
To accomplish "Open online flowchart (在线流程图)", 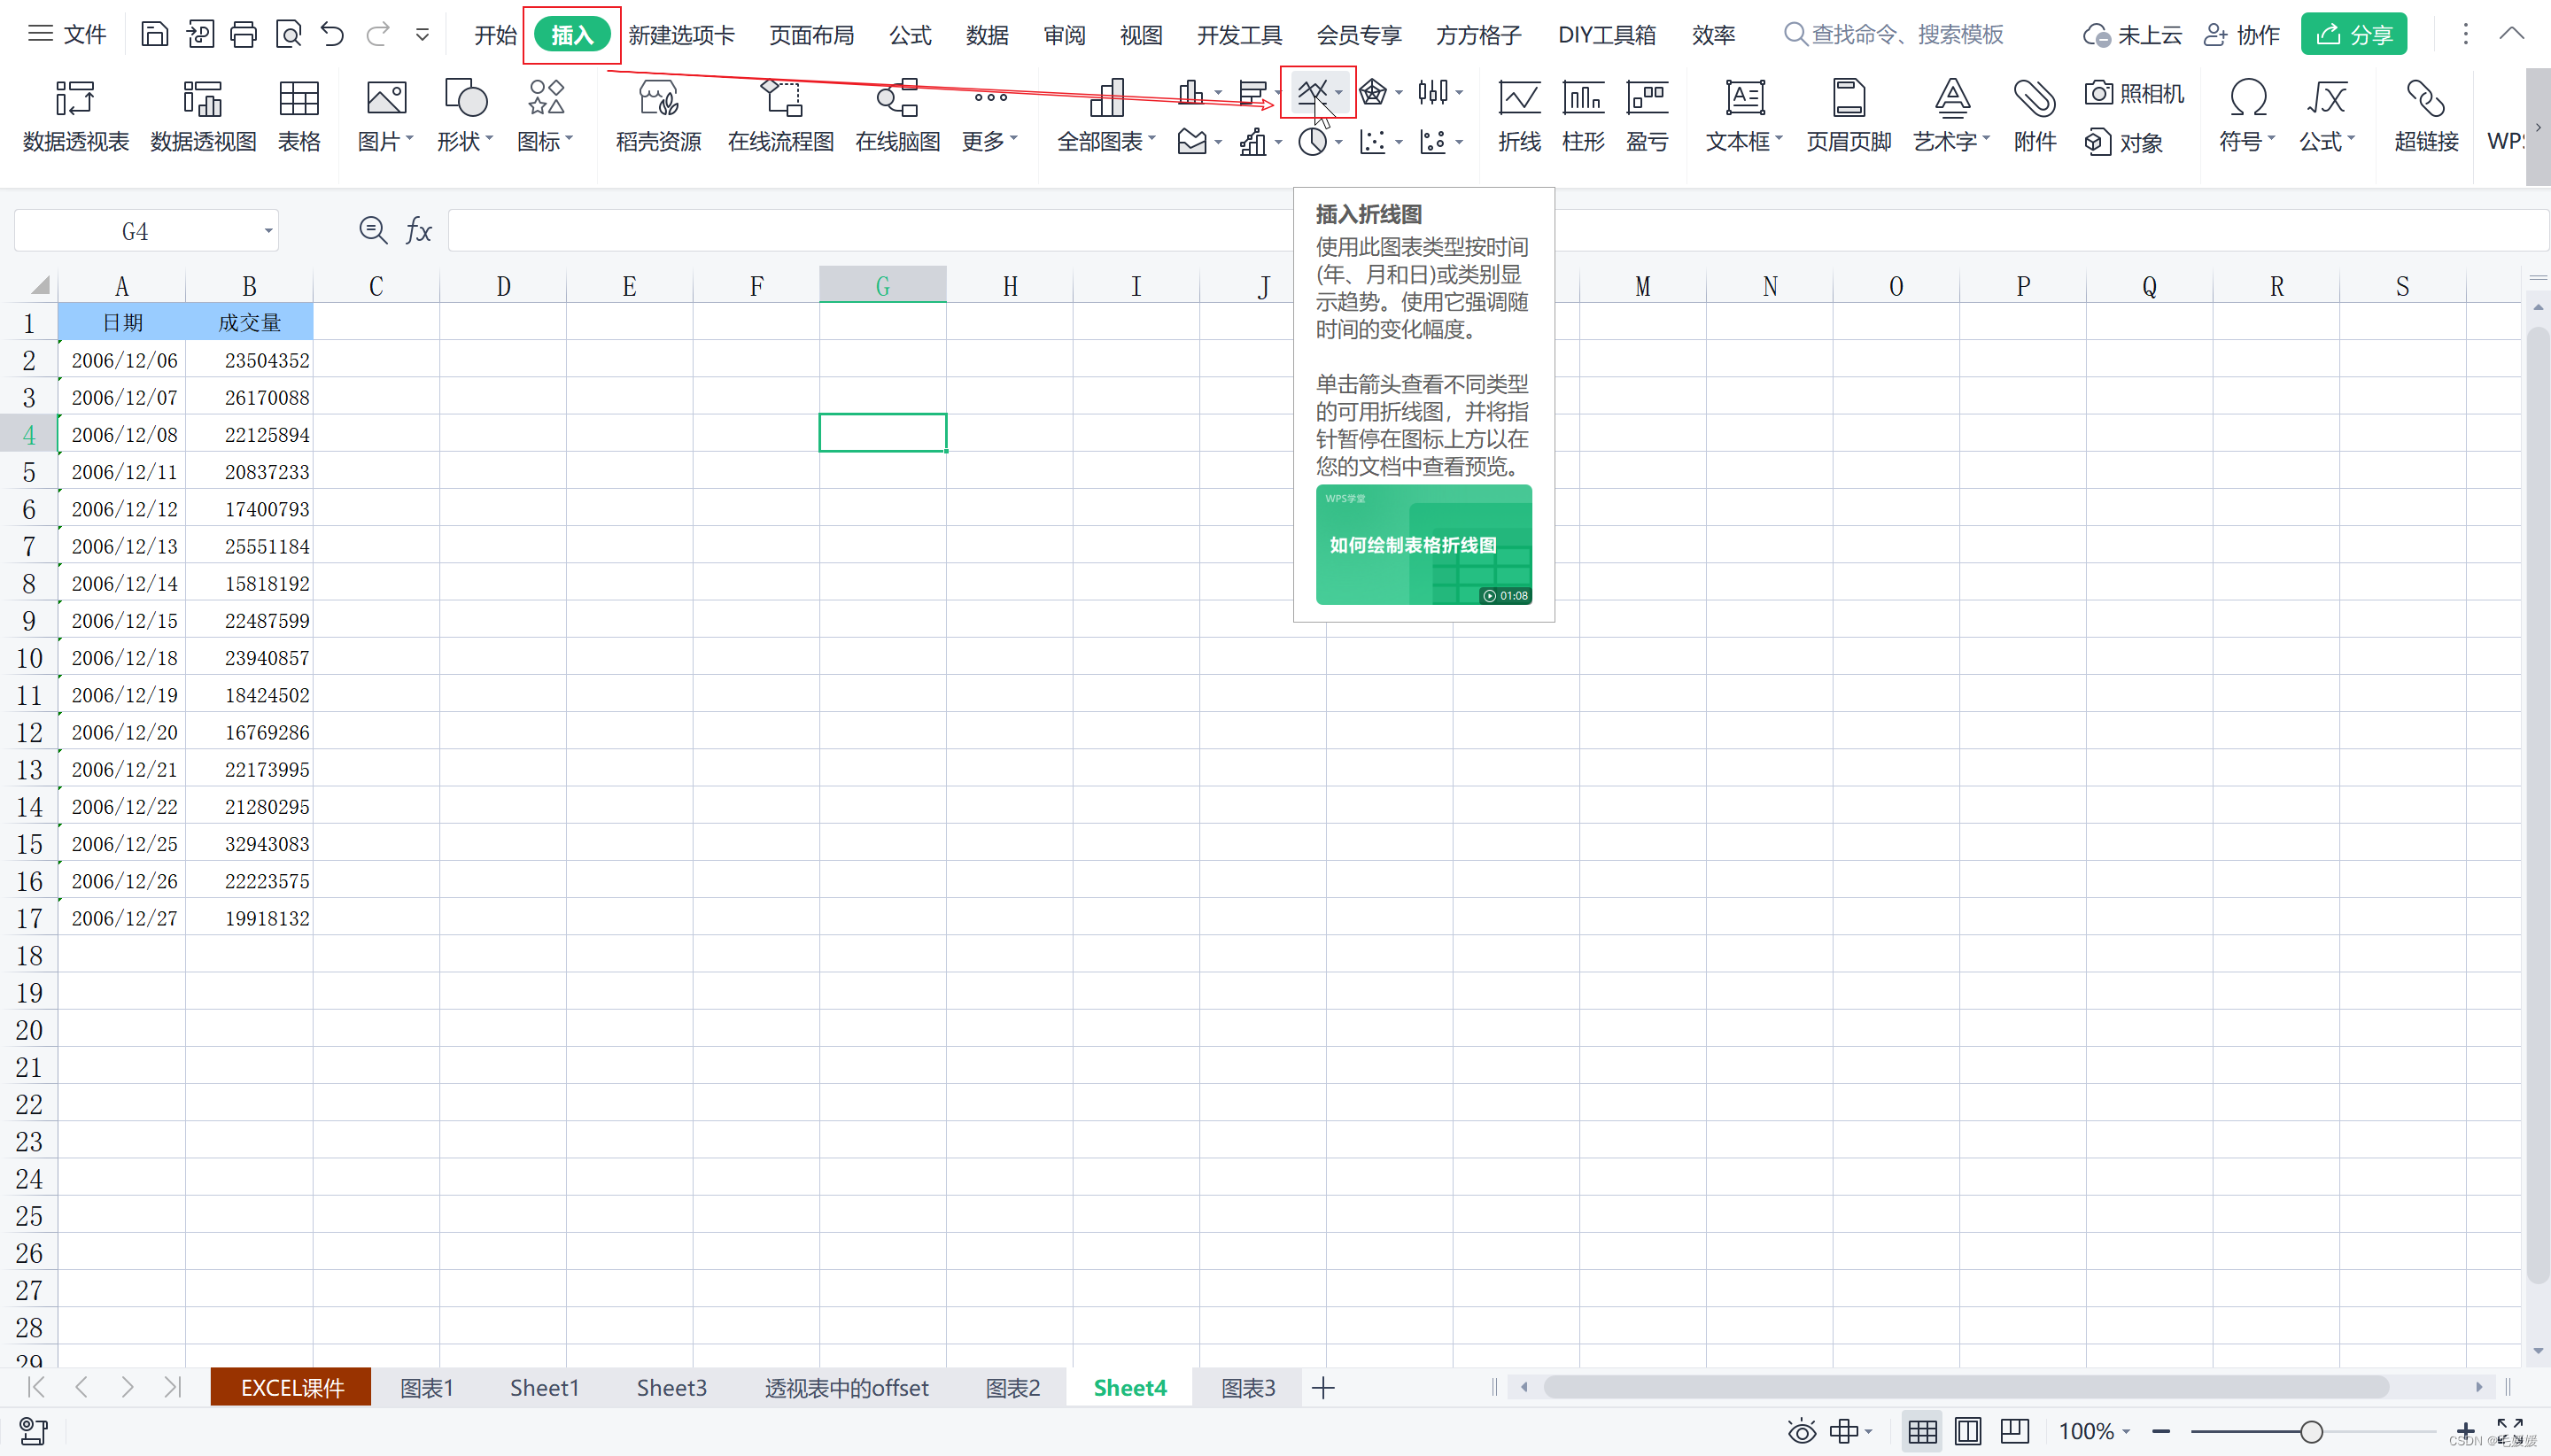I will point(781,116).
